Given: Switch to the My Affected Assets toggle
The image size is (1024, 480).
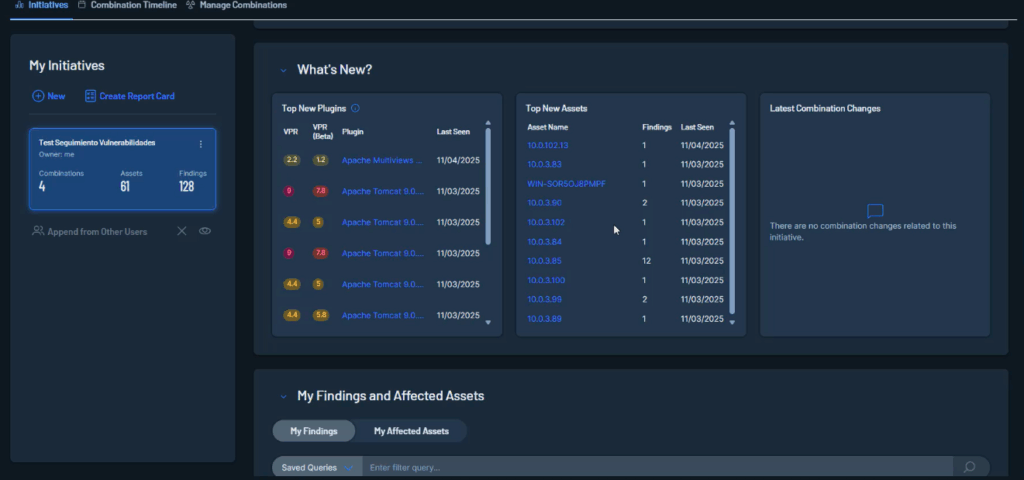Looking at the screenshot, I should 411,431.
